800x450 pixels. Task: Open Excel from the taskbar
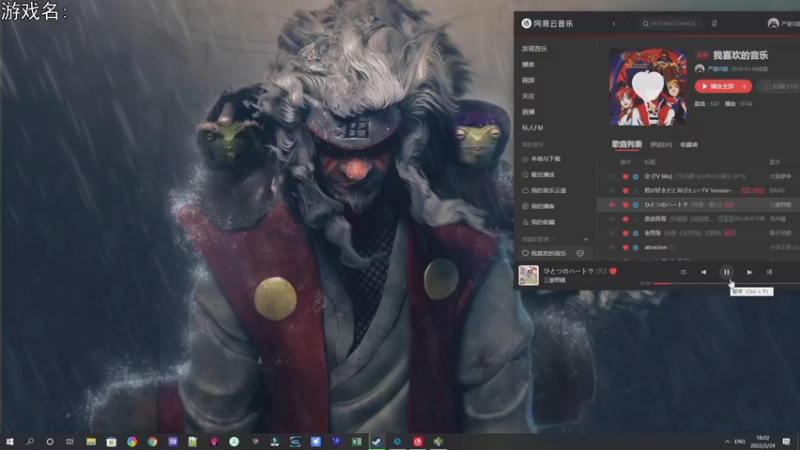357,441
